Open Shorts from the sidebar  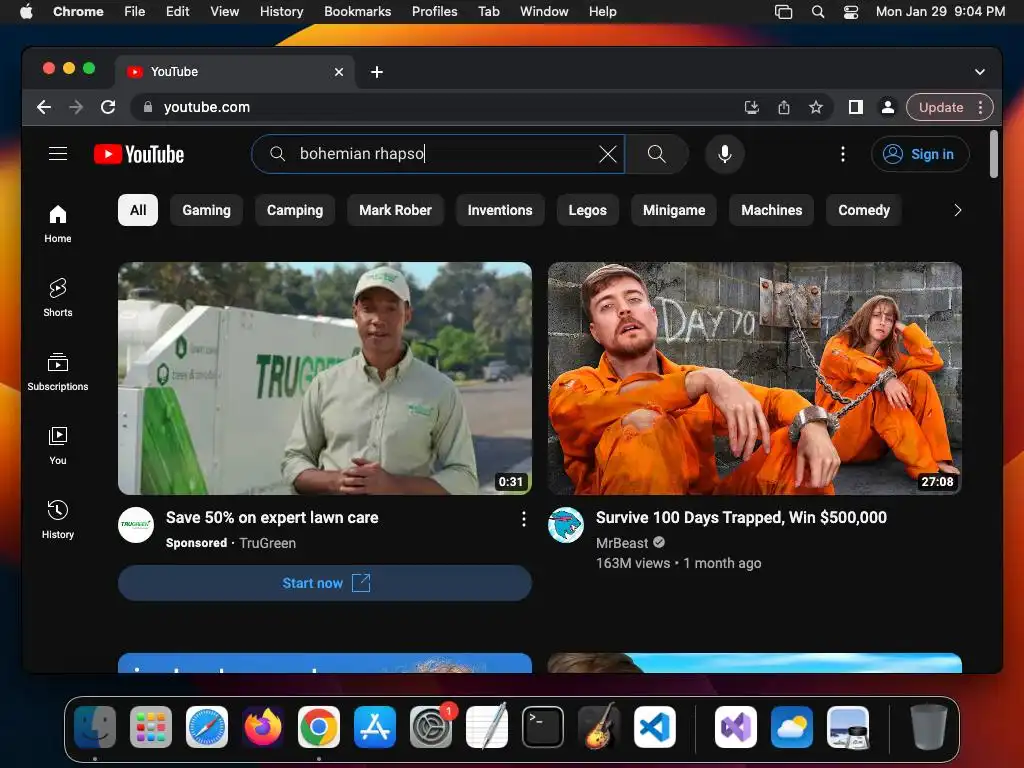click(58, 298)
